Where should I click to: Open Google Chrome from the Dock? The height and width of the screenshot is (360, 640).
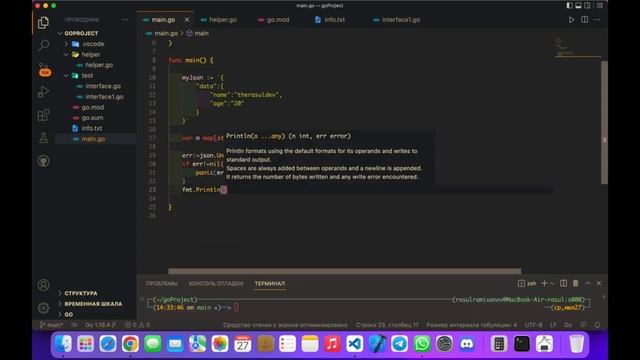tap(130, 344)
